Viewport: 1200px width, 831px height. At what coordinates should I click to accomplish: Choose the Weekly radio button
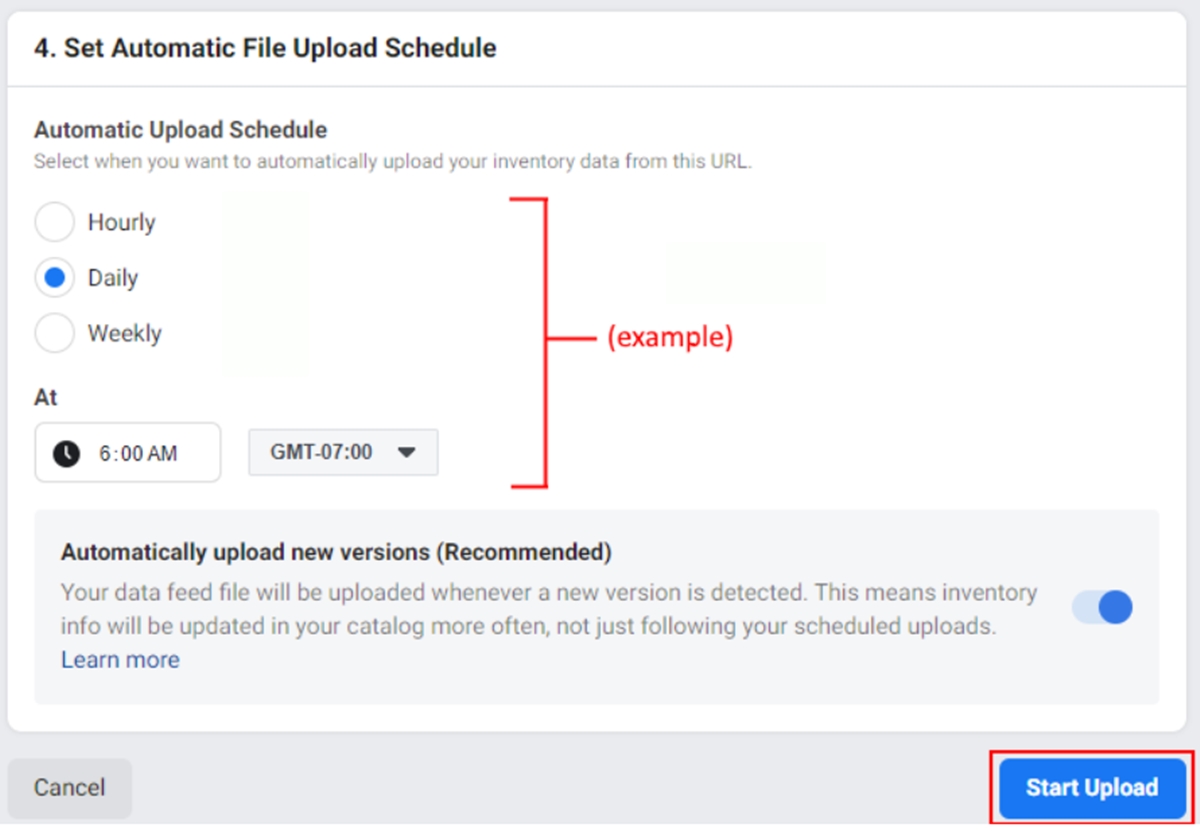point(55,333)
